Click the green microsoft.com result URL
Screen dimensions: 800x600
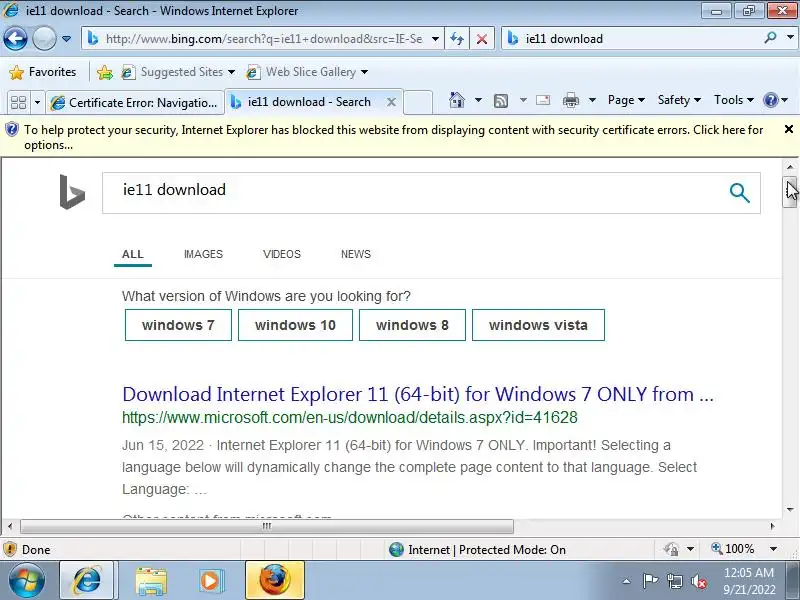(x=349, y=418)
